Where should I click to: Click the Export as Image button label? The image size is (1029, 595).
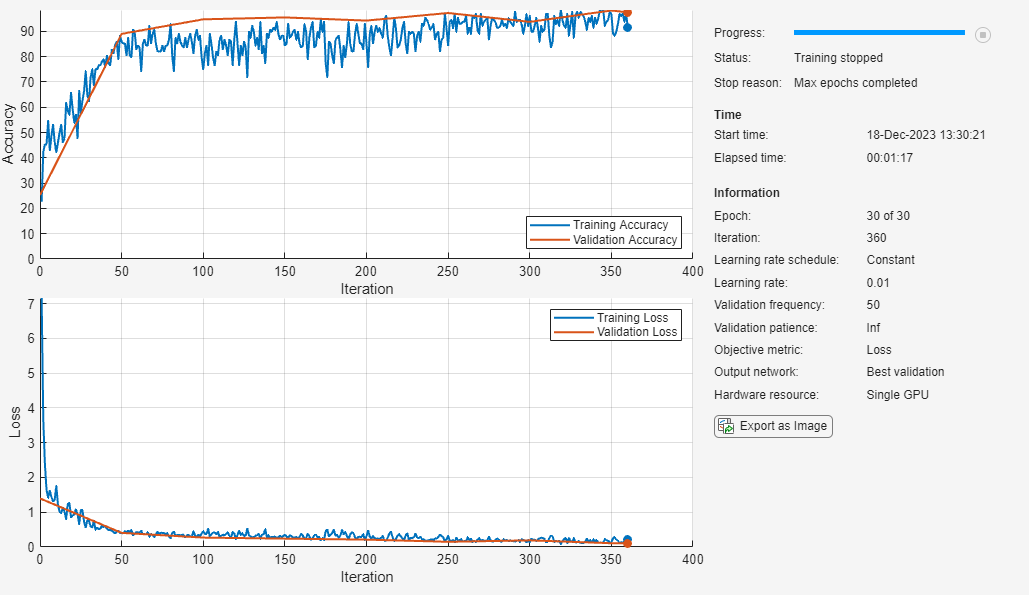tap(783, 426)
